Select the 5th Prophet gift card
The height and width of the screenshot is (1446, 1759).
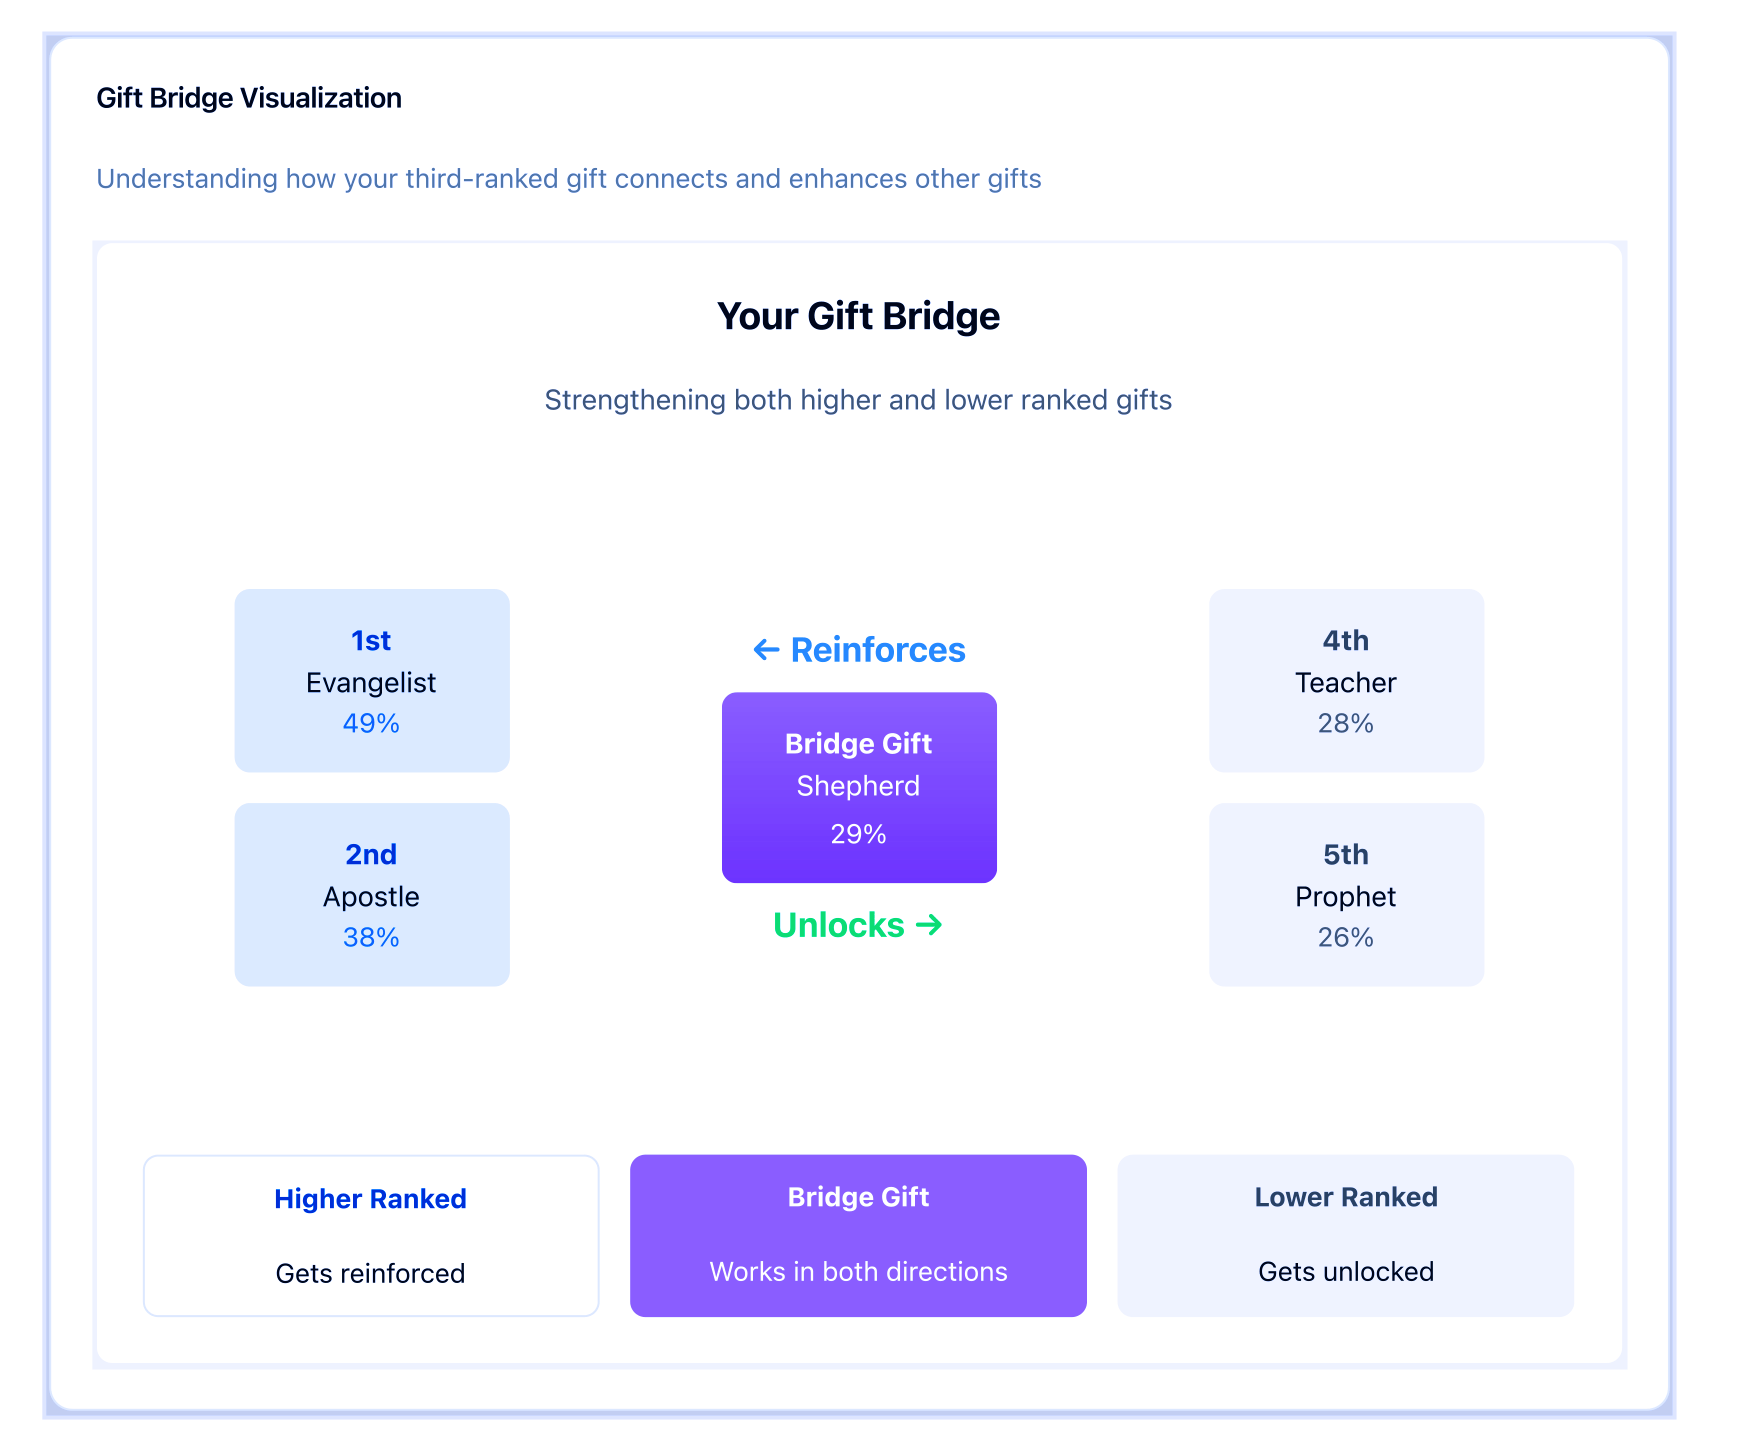1346,894
